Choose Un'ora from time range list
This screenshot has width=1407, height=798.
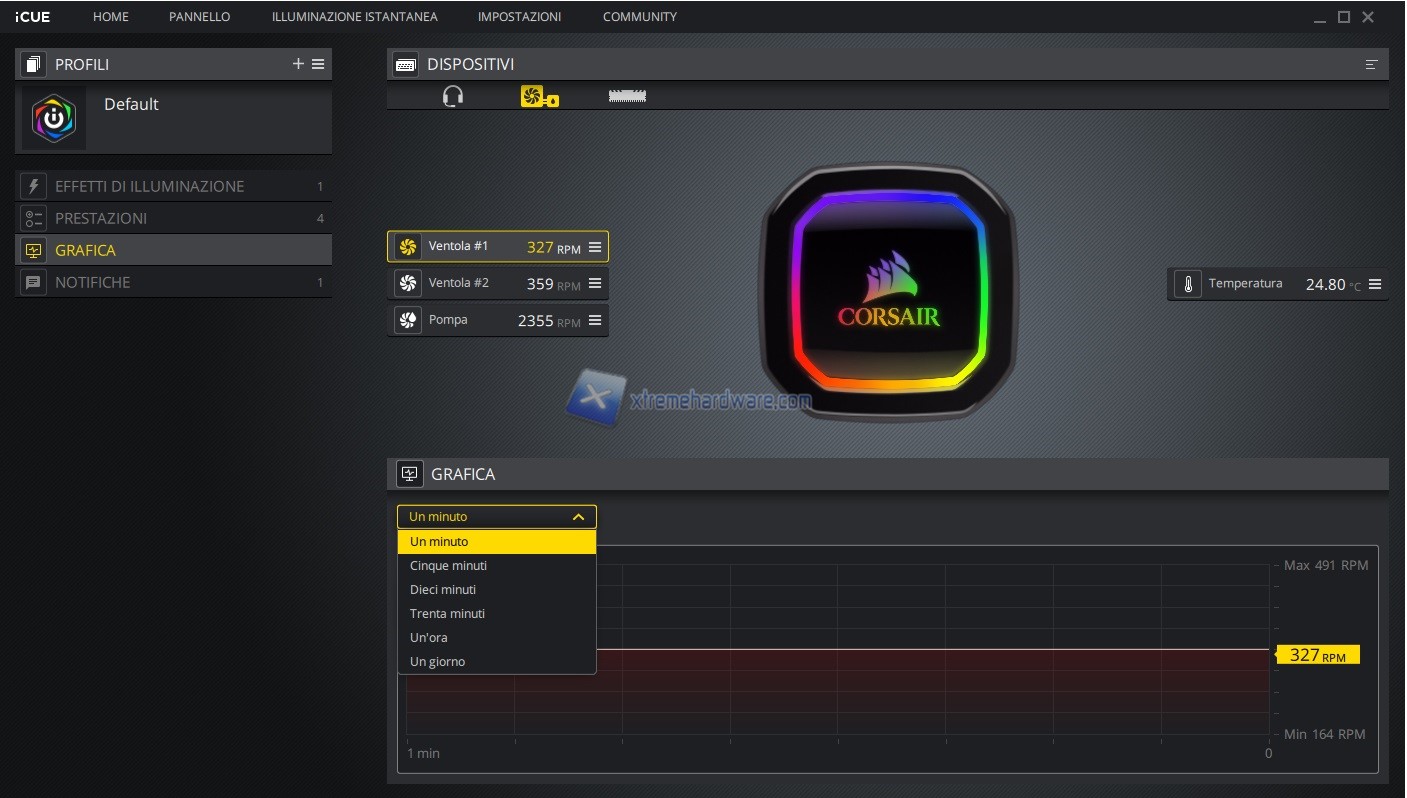429,638
